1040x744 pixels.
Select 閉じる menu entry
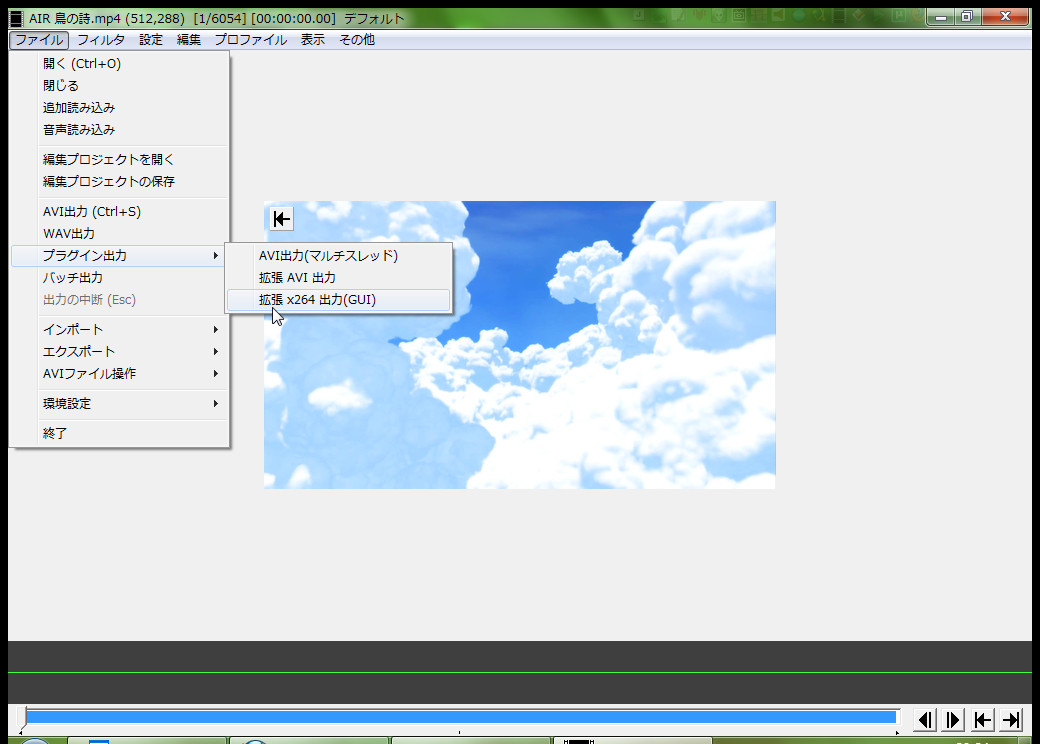point(120,86)
